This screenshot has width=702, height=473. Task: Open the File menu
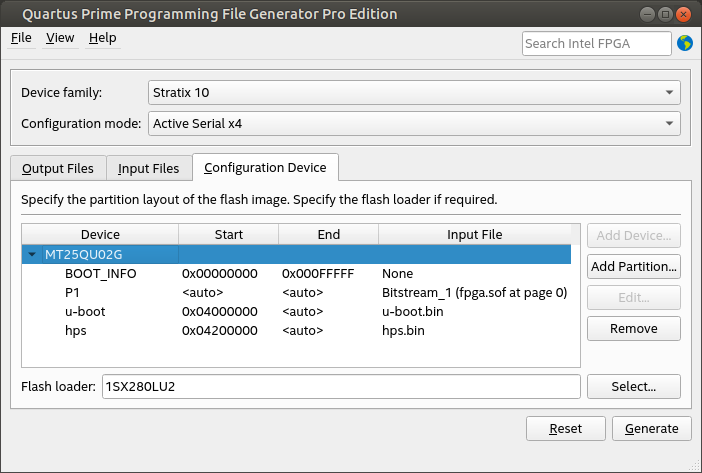(x=21, y=38)
